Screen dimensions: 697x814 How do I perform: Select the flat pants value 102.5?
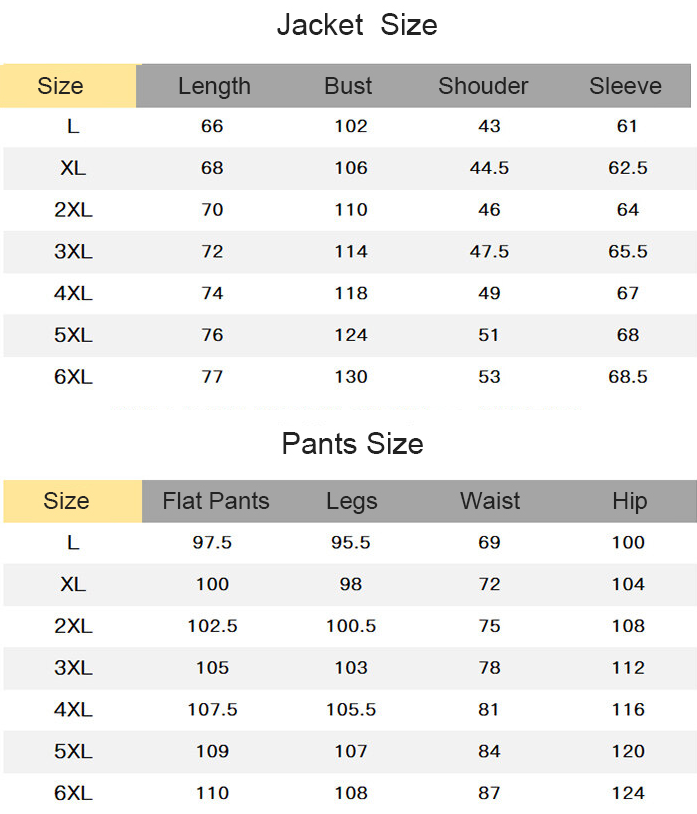(x=212, y=626)
